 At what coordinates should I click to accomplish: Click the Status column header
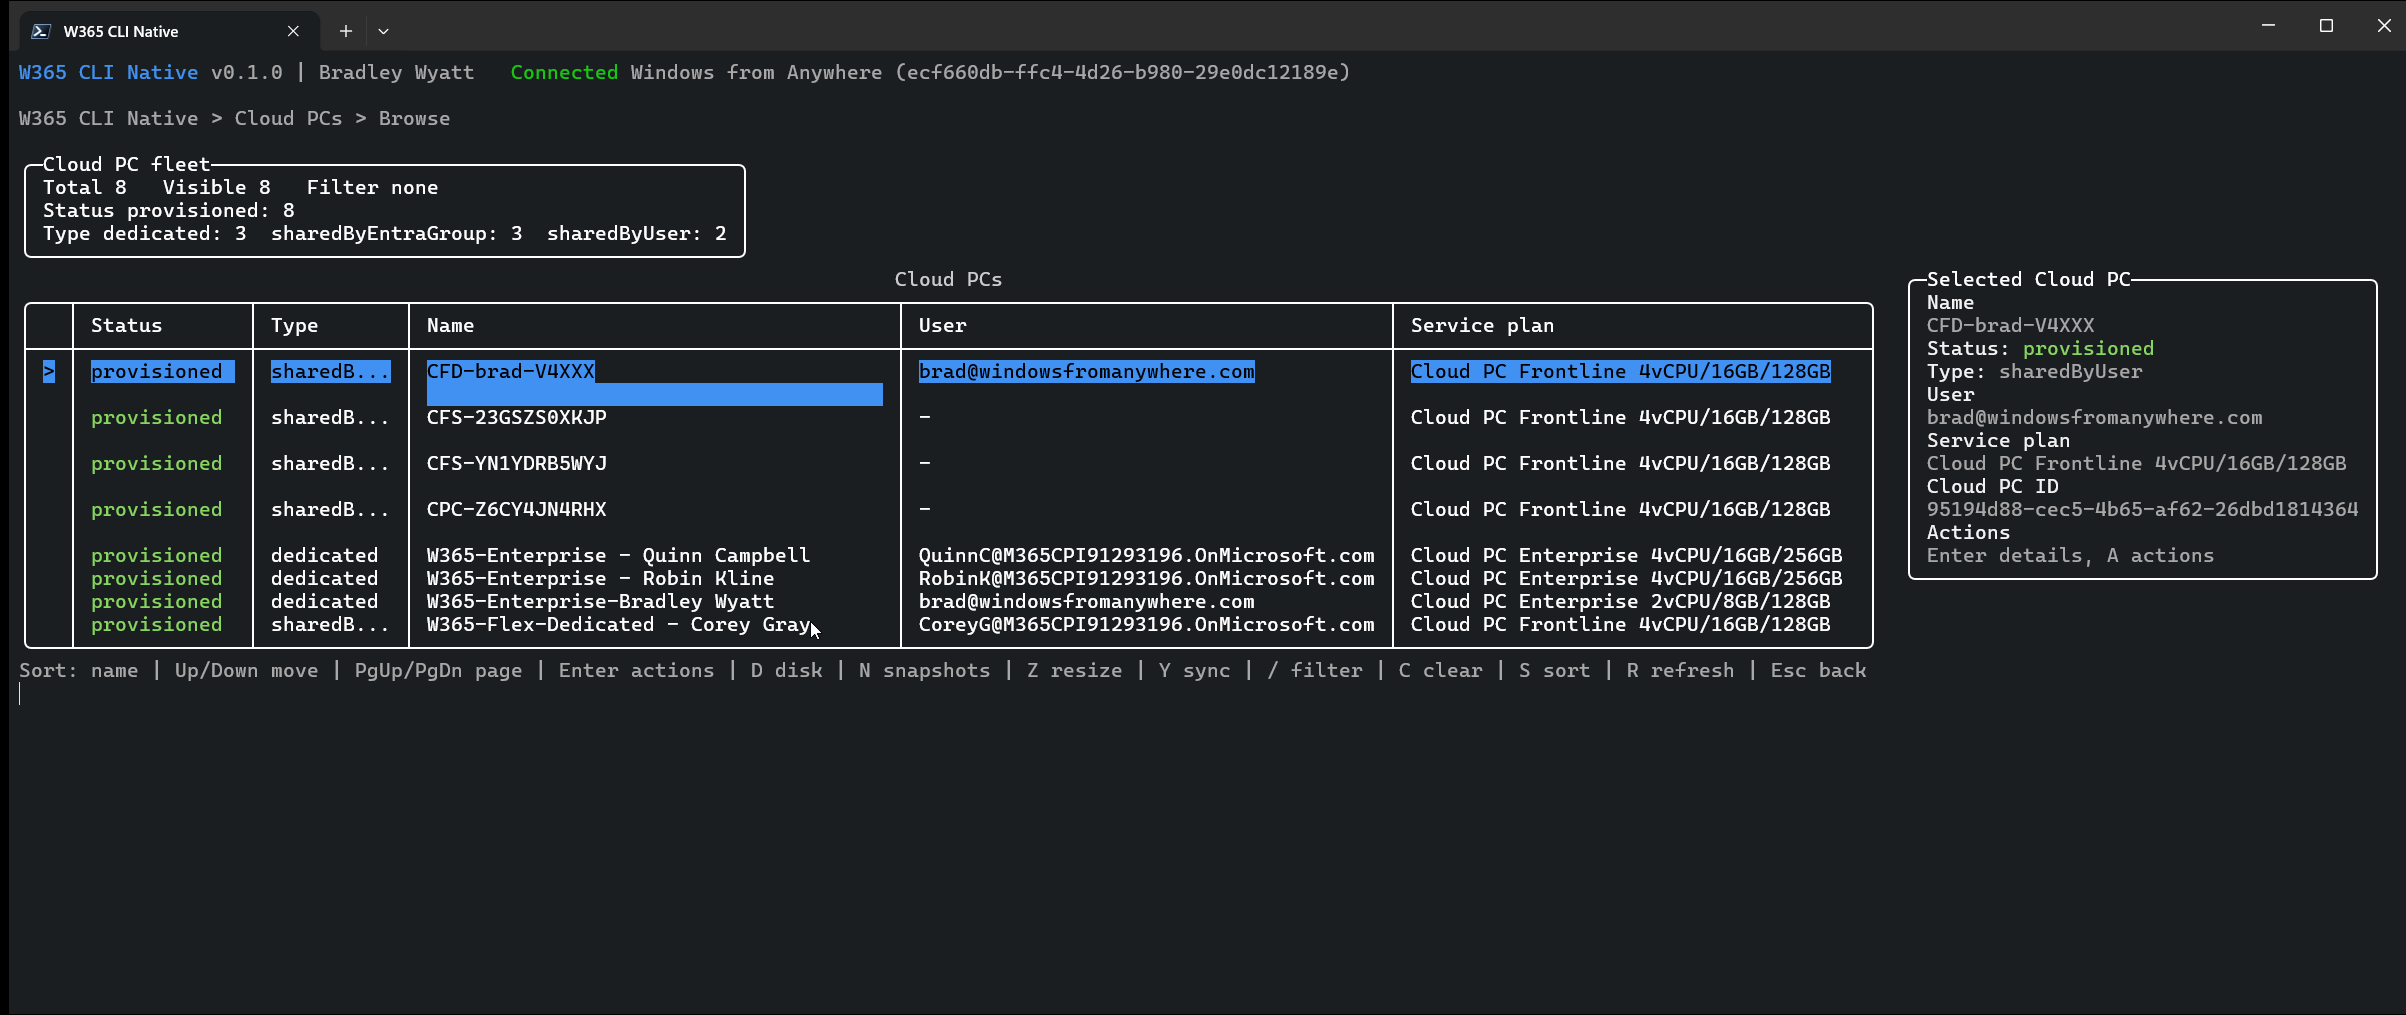[126, 326]
